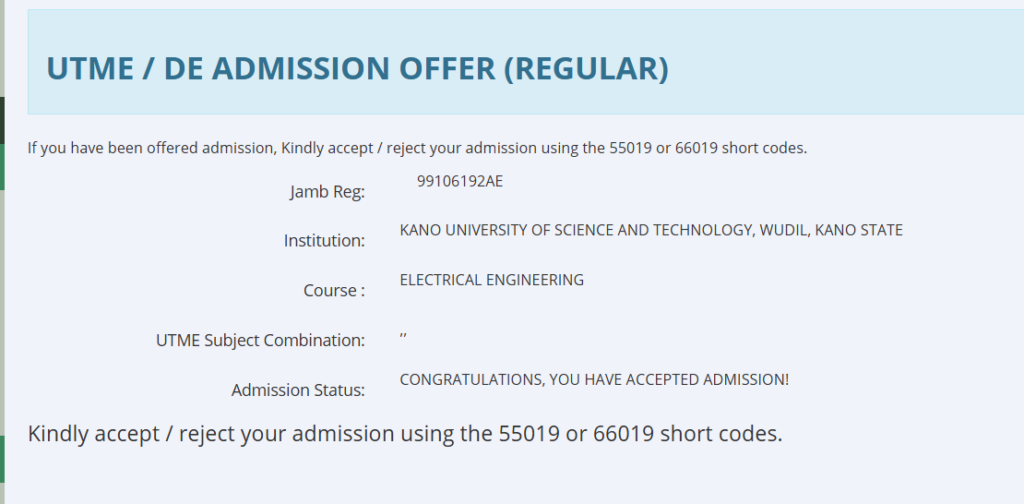The width and height of the screenshot is (1024, 504).
Task: Select the ELECTRICAL ENGINEERING course value
Action: pos(491,280)
